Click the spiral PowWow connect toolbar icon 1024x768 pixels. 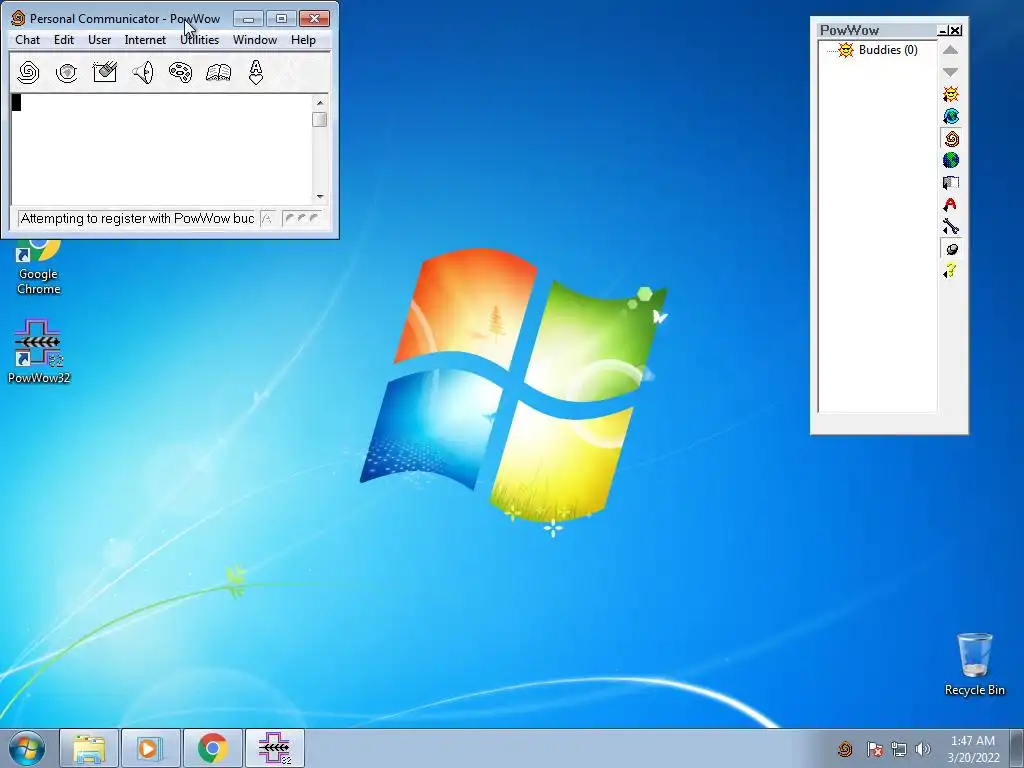28,72
